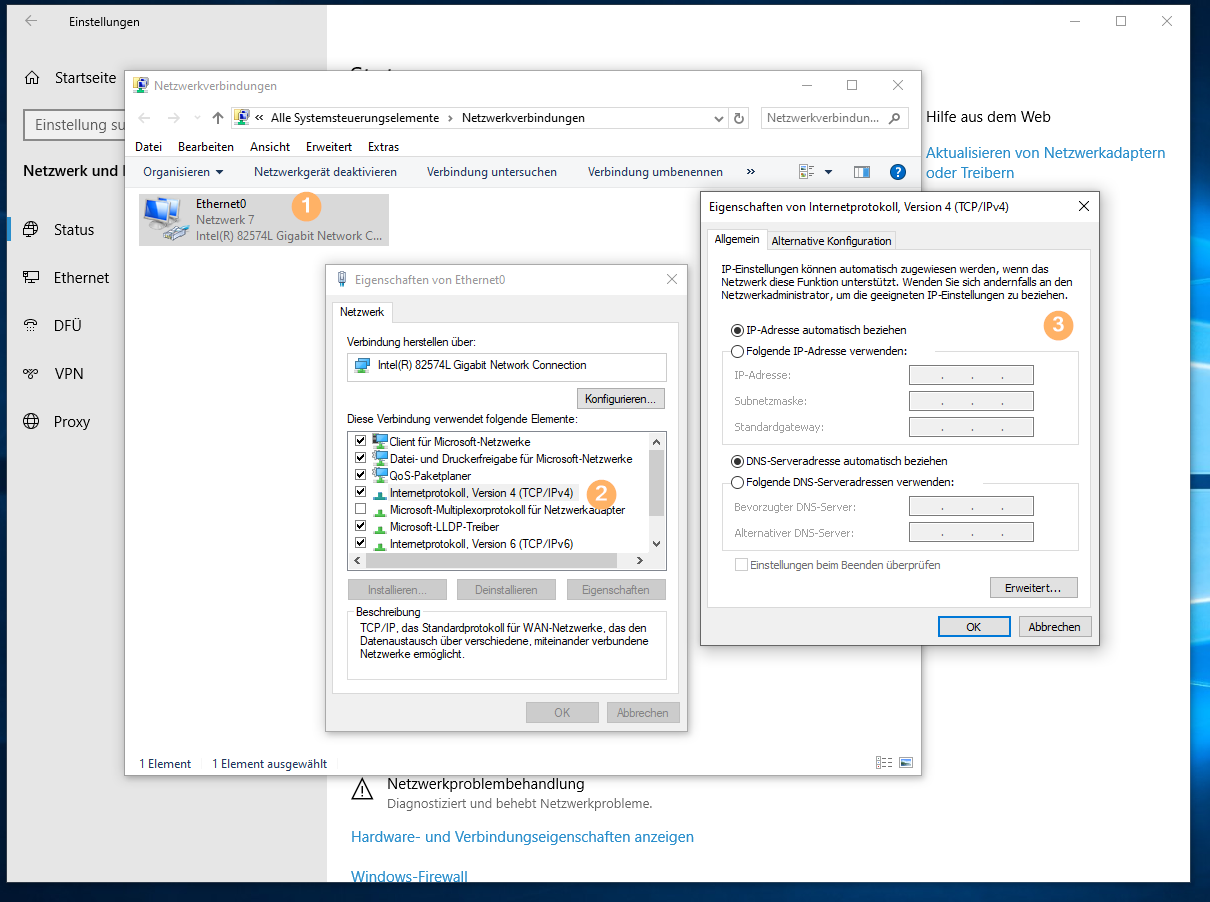Click Erweitert button in IPv4 properties
This screenshot has height=902, width=1210.
[1033, 588]
